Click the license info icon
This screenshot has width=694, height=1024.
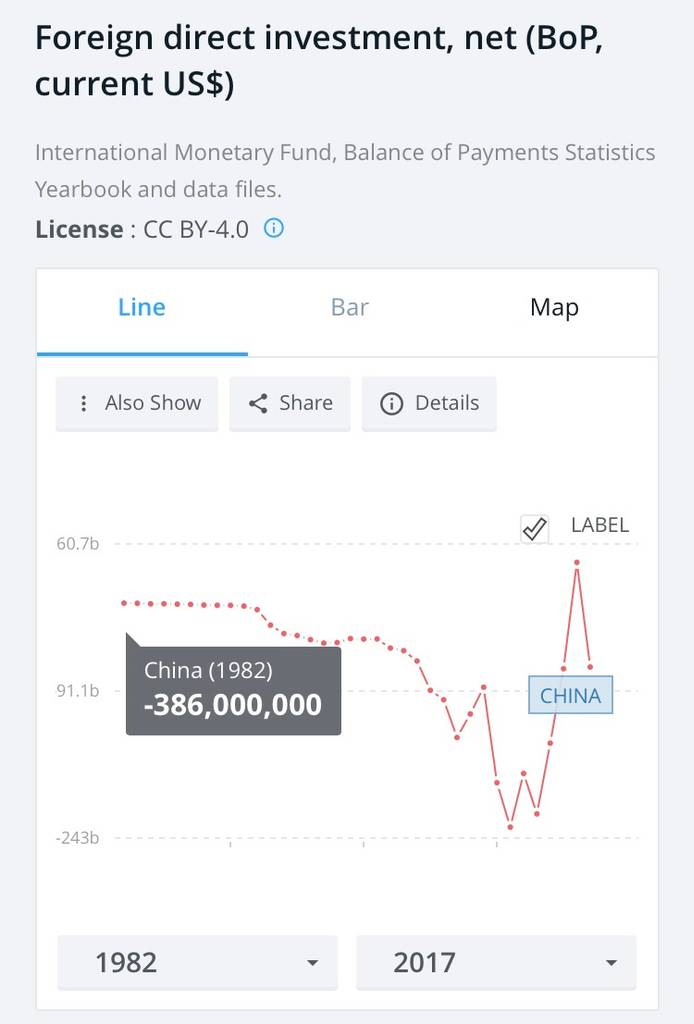coord(273,228)
